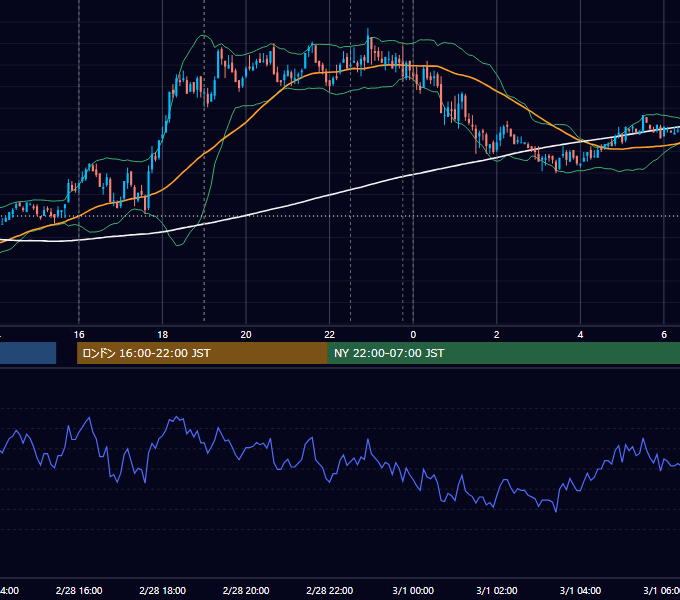Screen dimensions: 680x600
Task: Click the '18' hour label on chart axis
Action: 163,335
